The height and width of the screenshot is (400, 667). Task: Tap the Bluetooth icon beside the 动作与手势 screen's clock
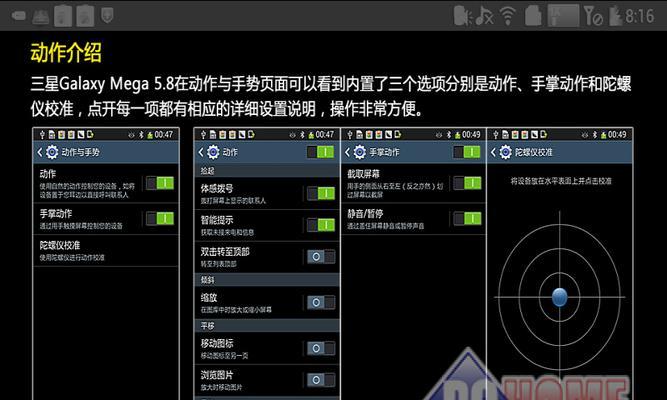pos(141,135)
